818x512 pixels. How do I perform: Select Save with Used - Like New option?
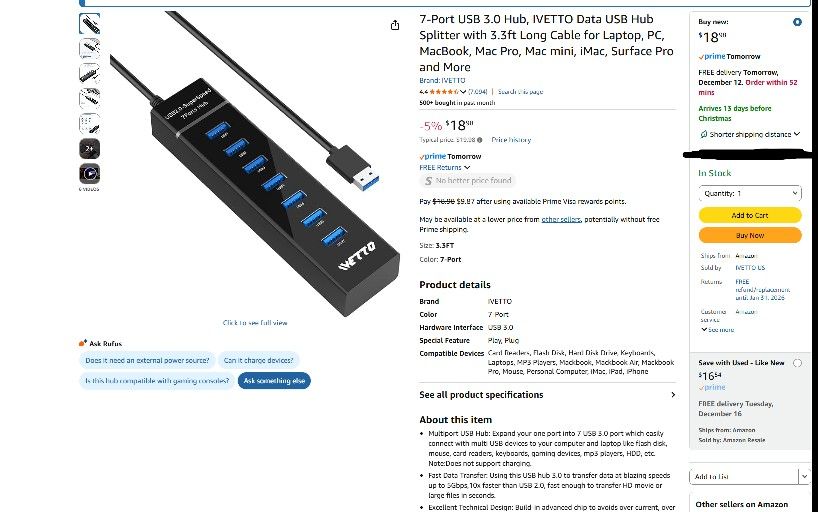click(797, 363)
